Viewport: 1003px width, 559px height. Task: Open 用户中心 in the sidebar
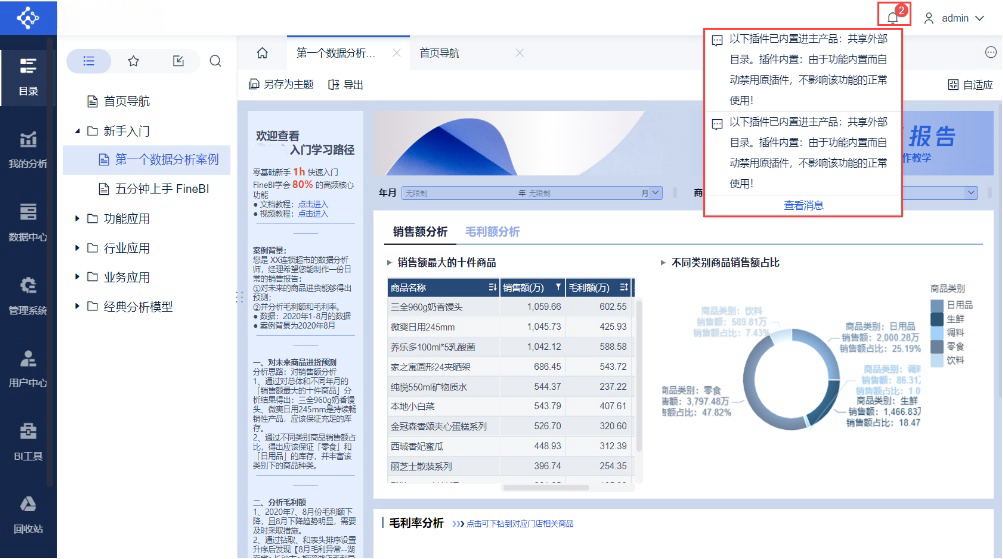tap(28, 368)
